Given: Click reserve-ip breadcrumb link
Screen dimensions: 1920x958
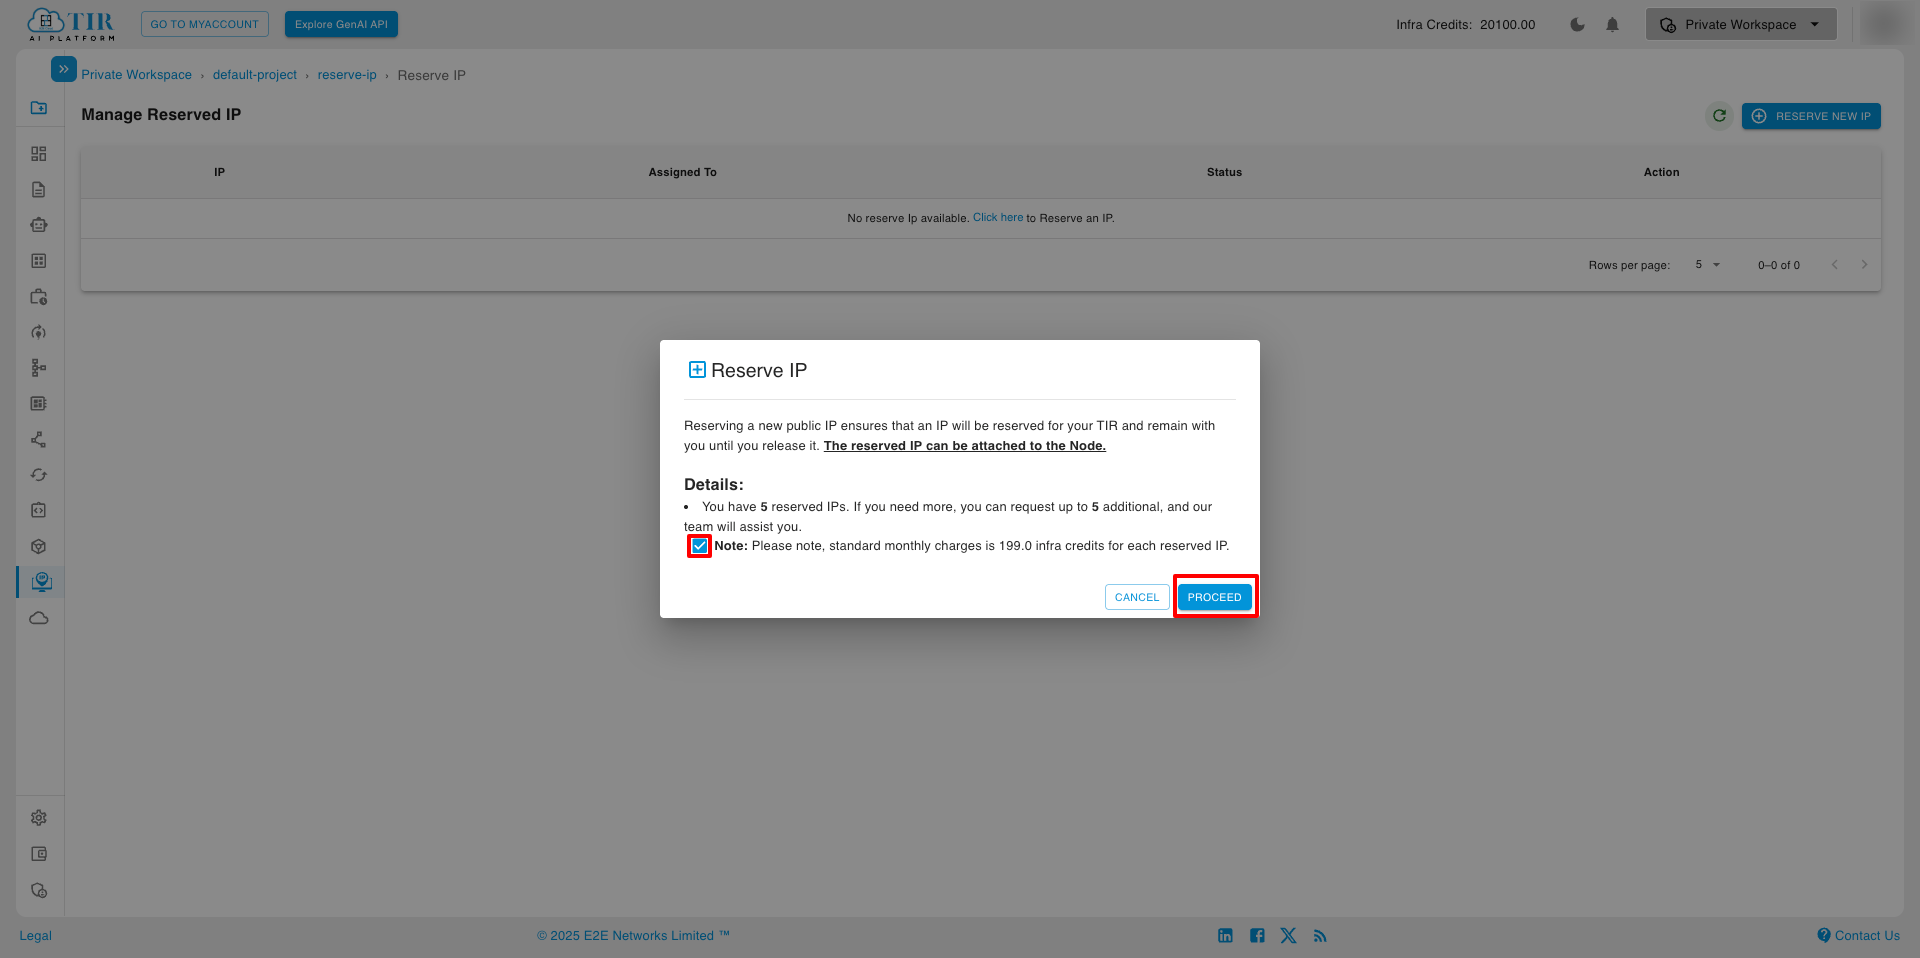Looking at the screenshot, I should [x=347, y=75].
